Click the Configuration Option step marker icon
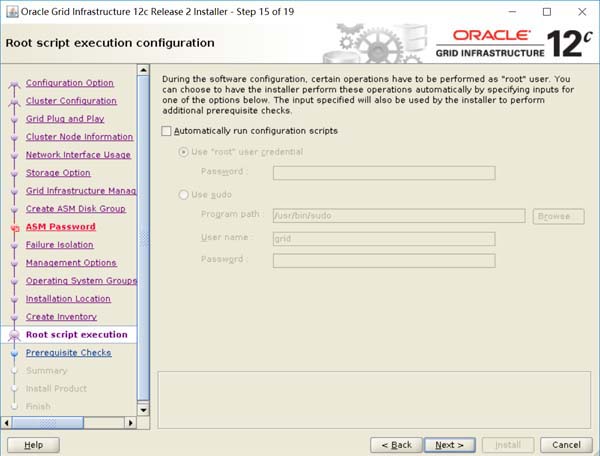 tap(15, 84)
